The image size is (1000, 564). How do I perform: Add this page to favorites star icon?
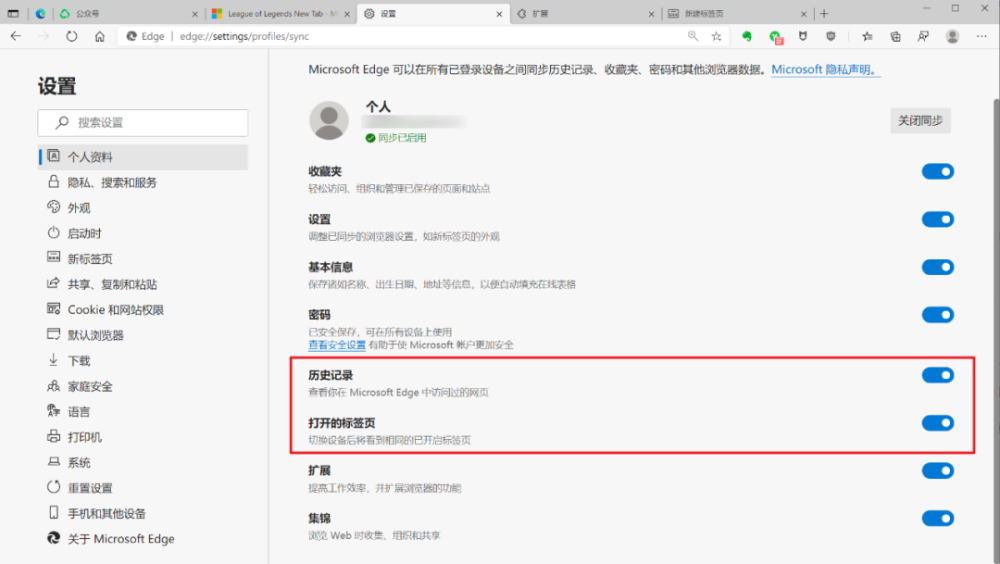[716, 36]
